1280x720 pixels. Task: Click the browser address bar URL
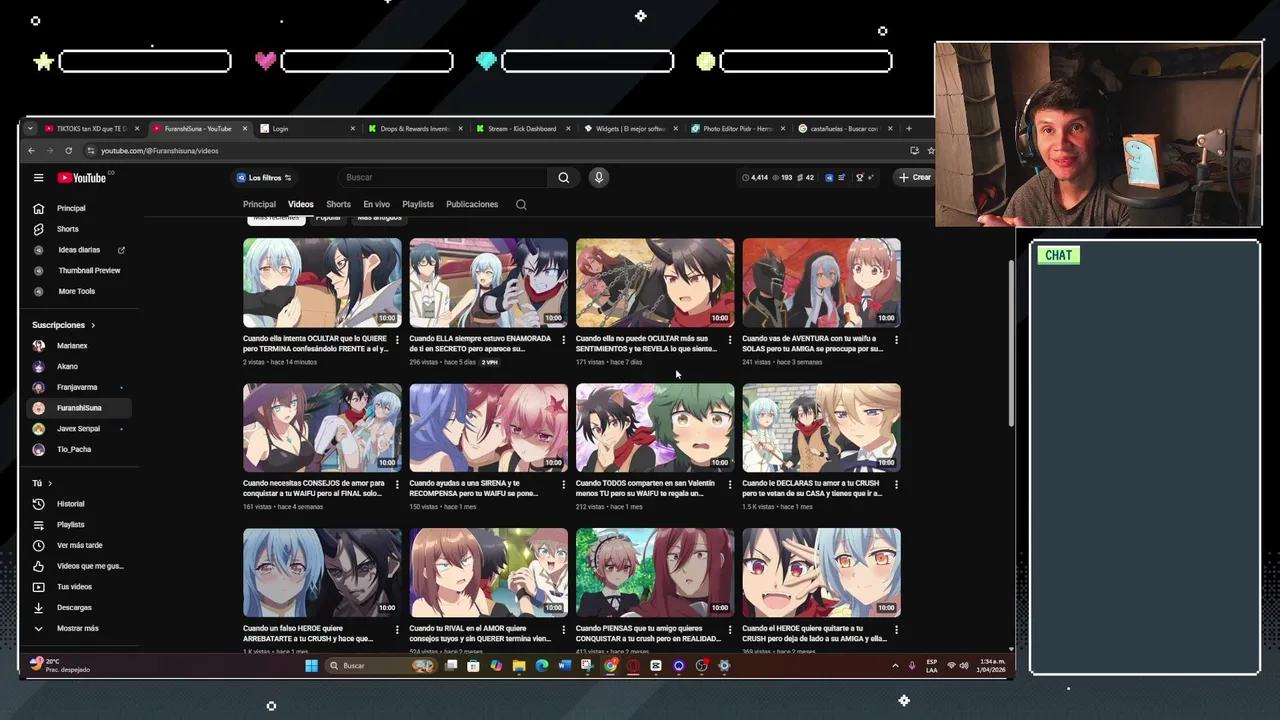[160, 151]
